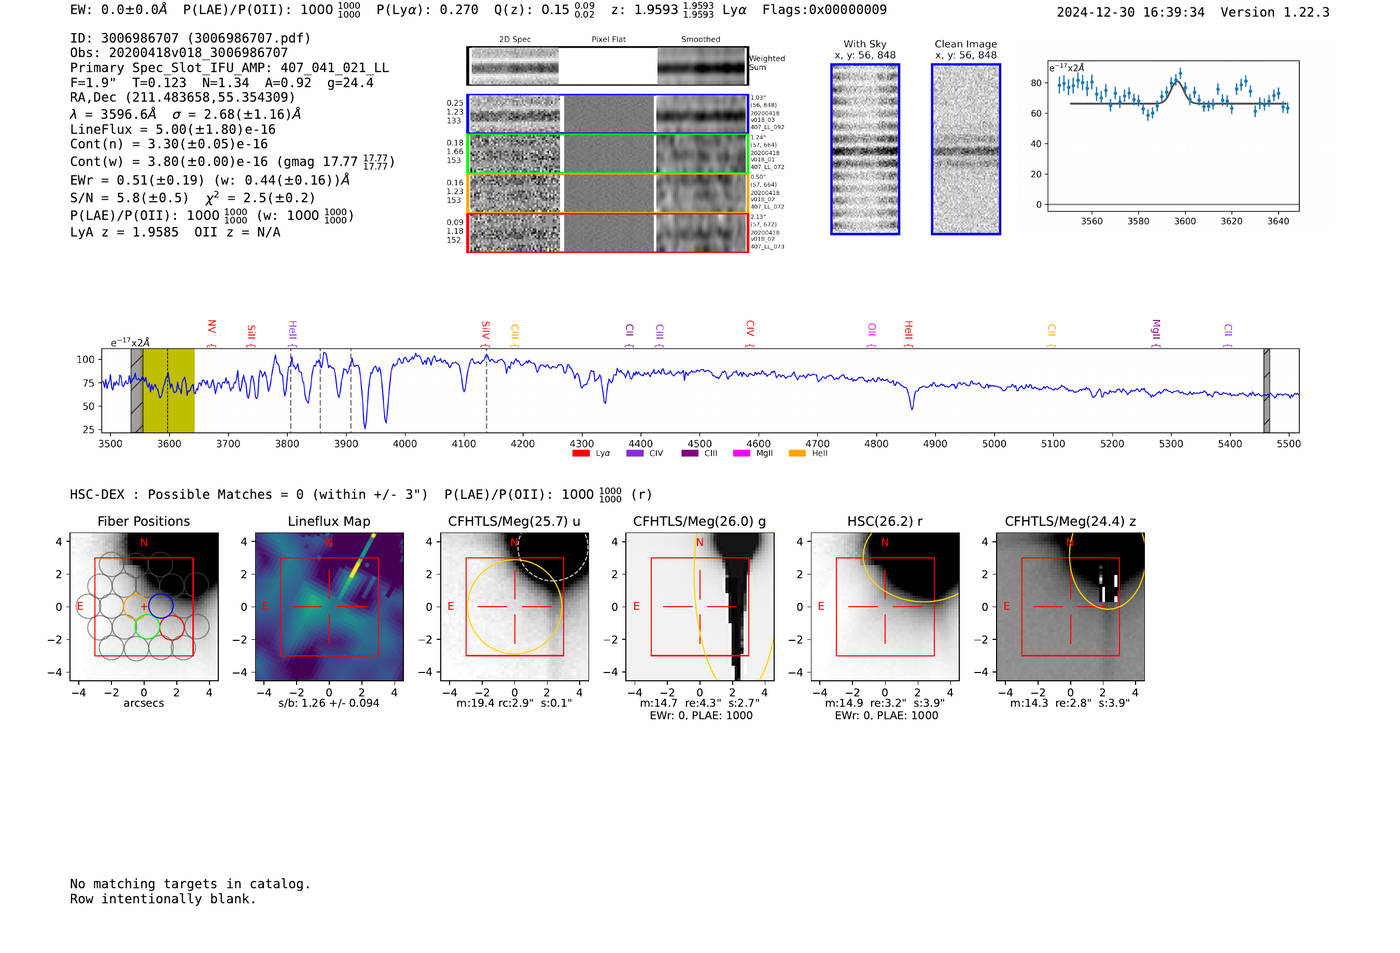Click the SiII line marker label
The height and width of the screenshot is (953, 1400).
[252, 332]
